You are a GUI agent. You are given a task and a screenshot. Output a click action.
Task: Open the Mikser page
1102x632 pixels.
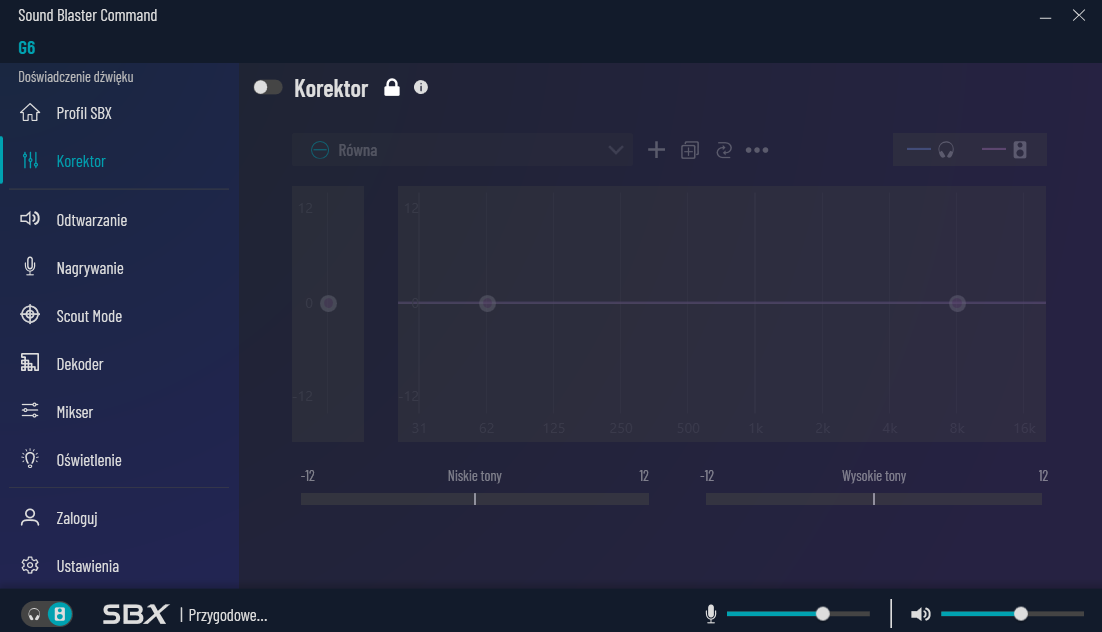pos(74,412)
